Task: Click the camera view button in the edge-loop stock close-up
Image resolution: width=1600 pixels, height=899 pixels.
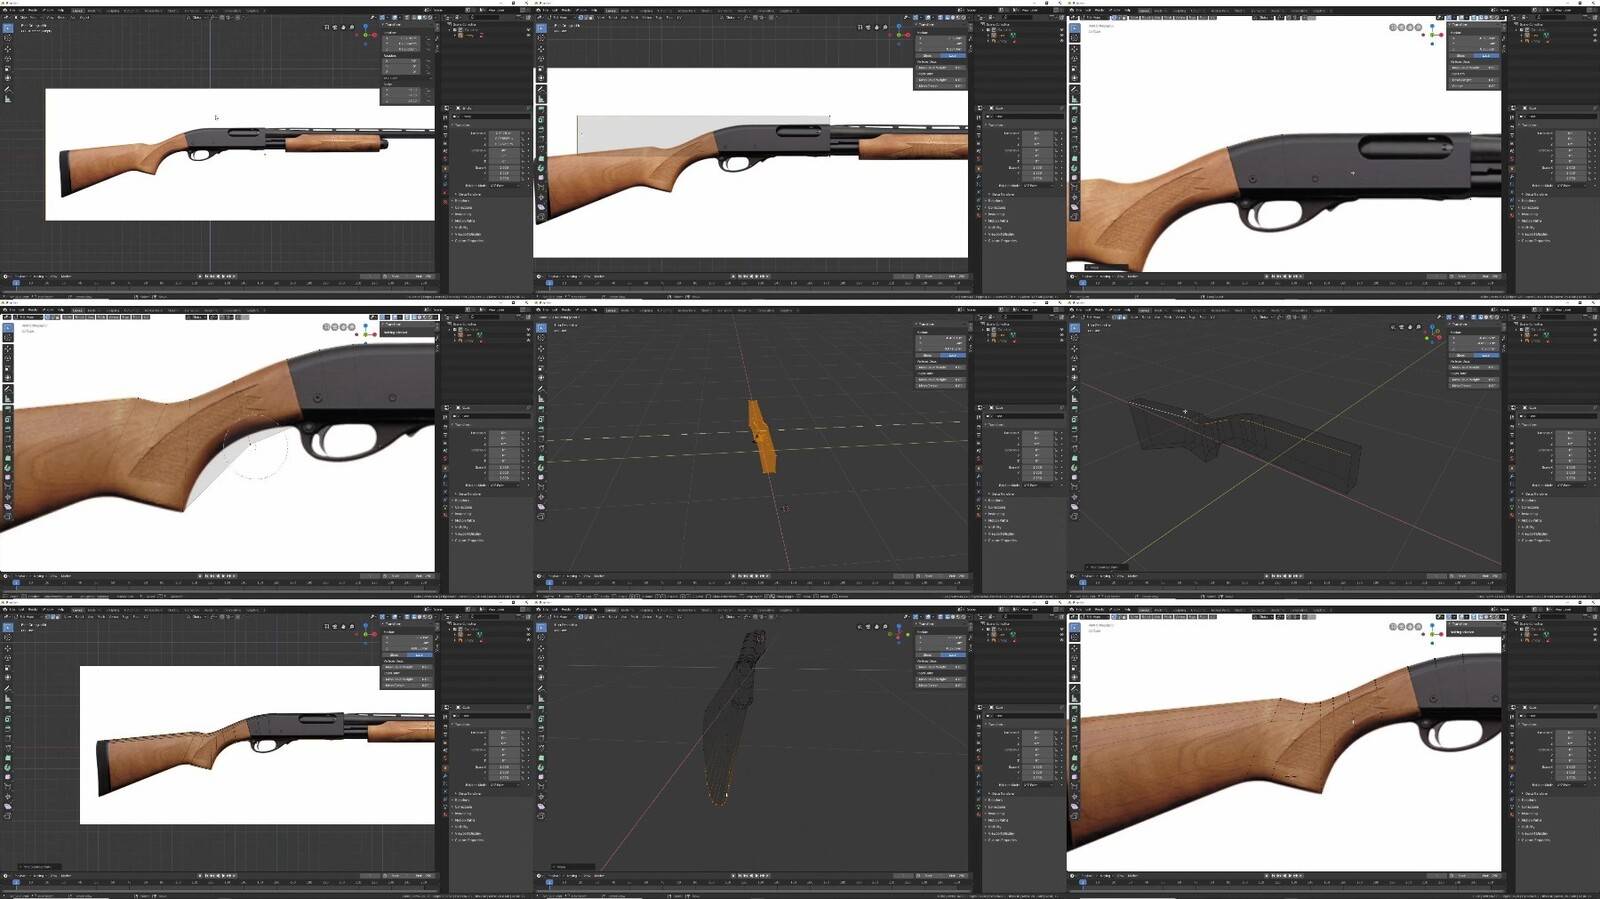Action: [x=1401, y=627]
